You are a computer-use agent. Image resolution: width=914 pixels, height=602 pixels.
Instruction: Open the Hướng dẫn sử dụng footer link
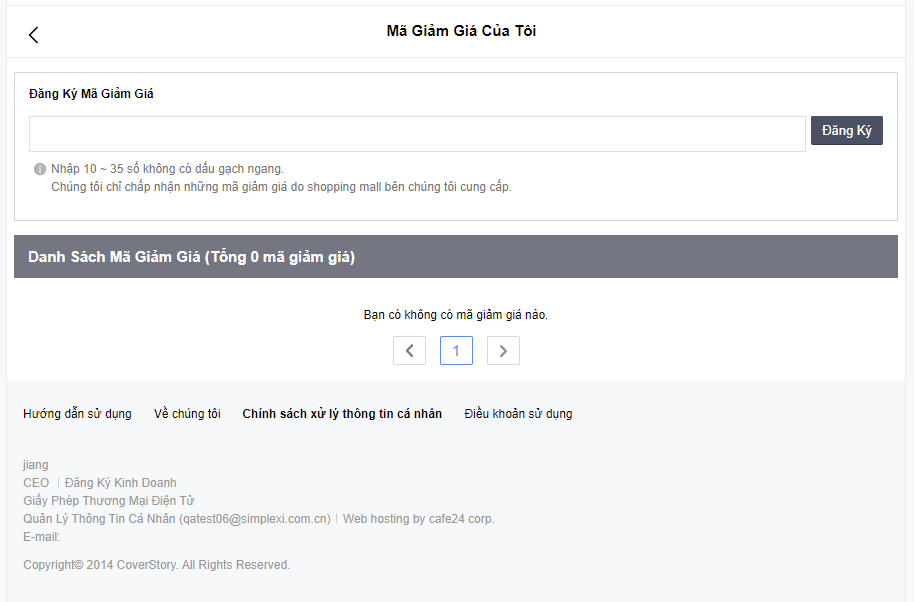coord(77,414)
